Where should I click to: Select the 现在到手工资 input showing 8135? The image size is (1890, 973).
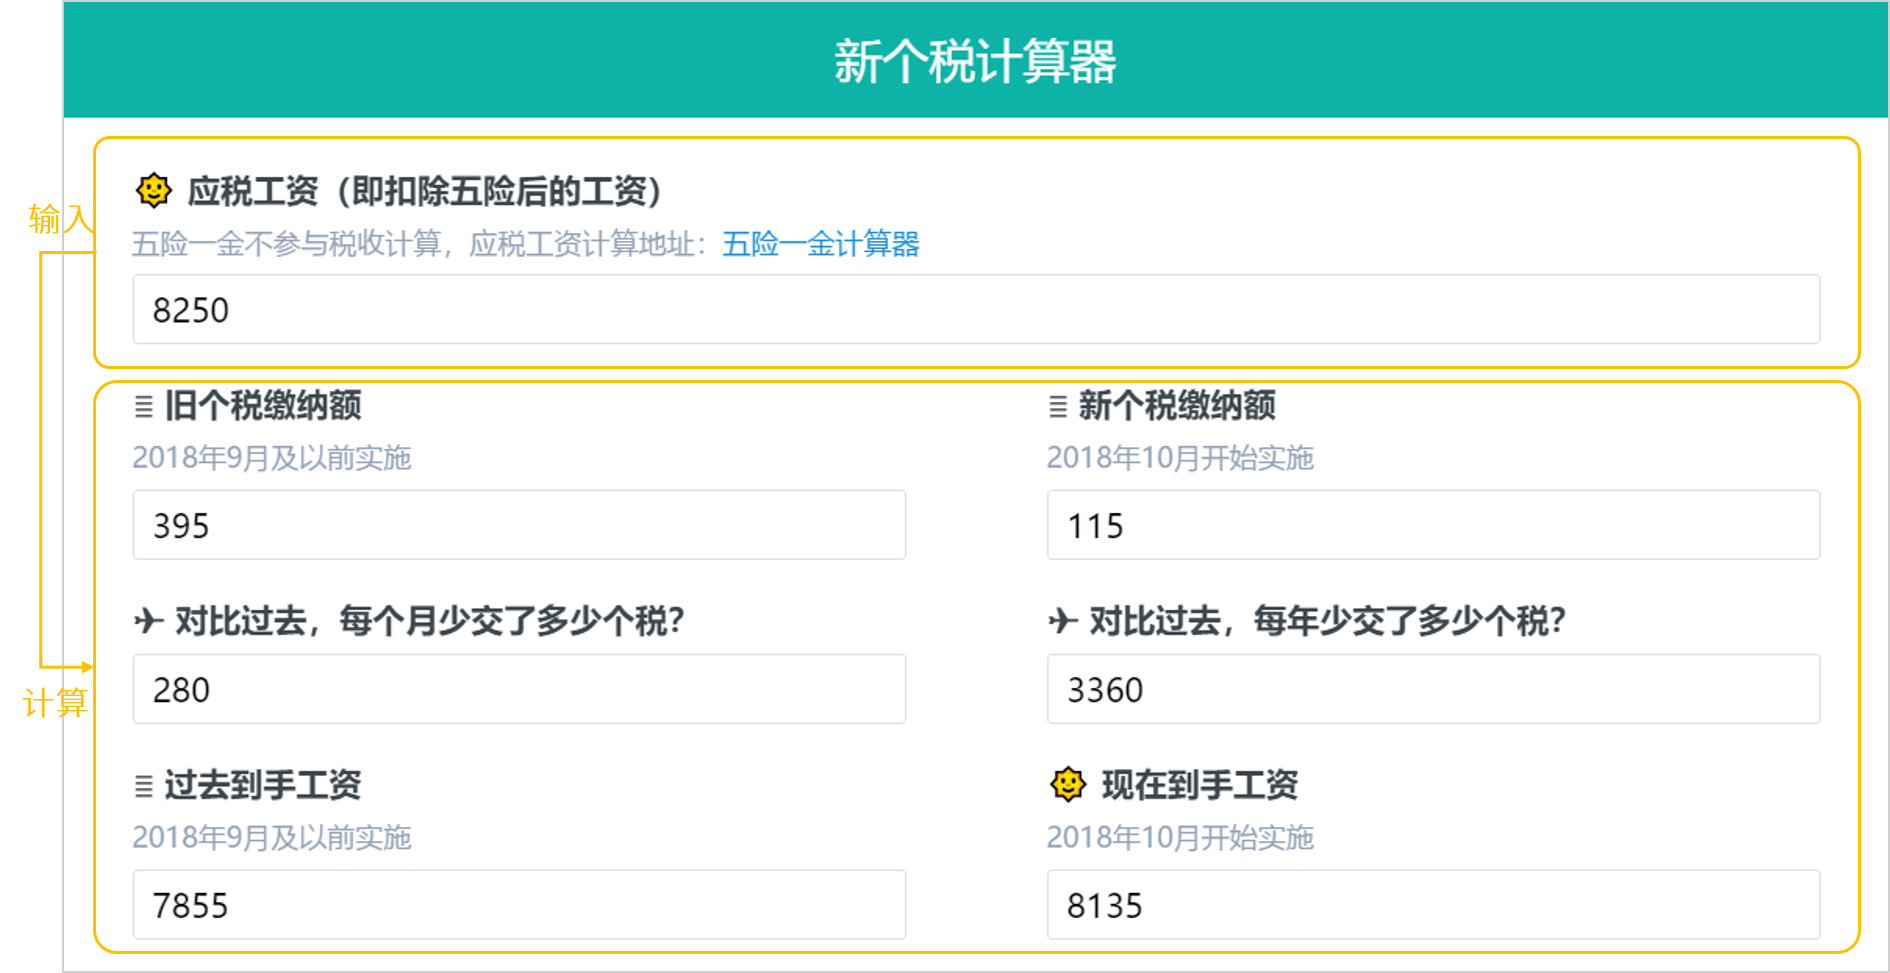pos(1432,904)
